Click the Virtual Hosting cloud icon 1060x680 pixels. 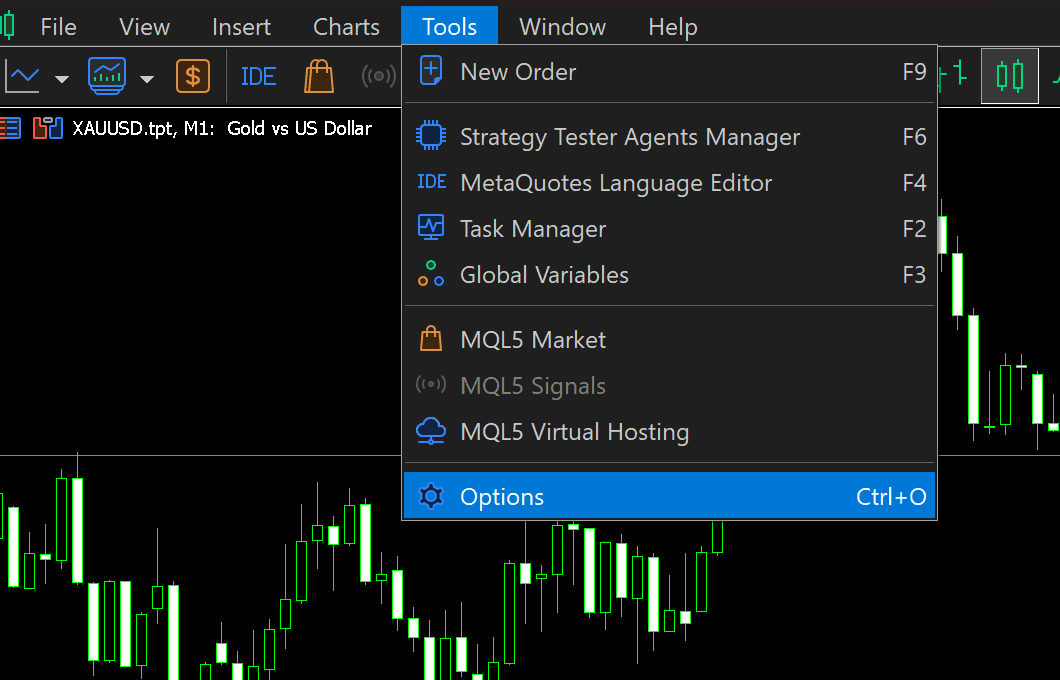pyautogui.click(x=431, y=431)
